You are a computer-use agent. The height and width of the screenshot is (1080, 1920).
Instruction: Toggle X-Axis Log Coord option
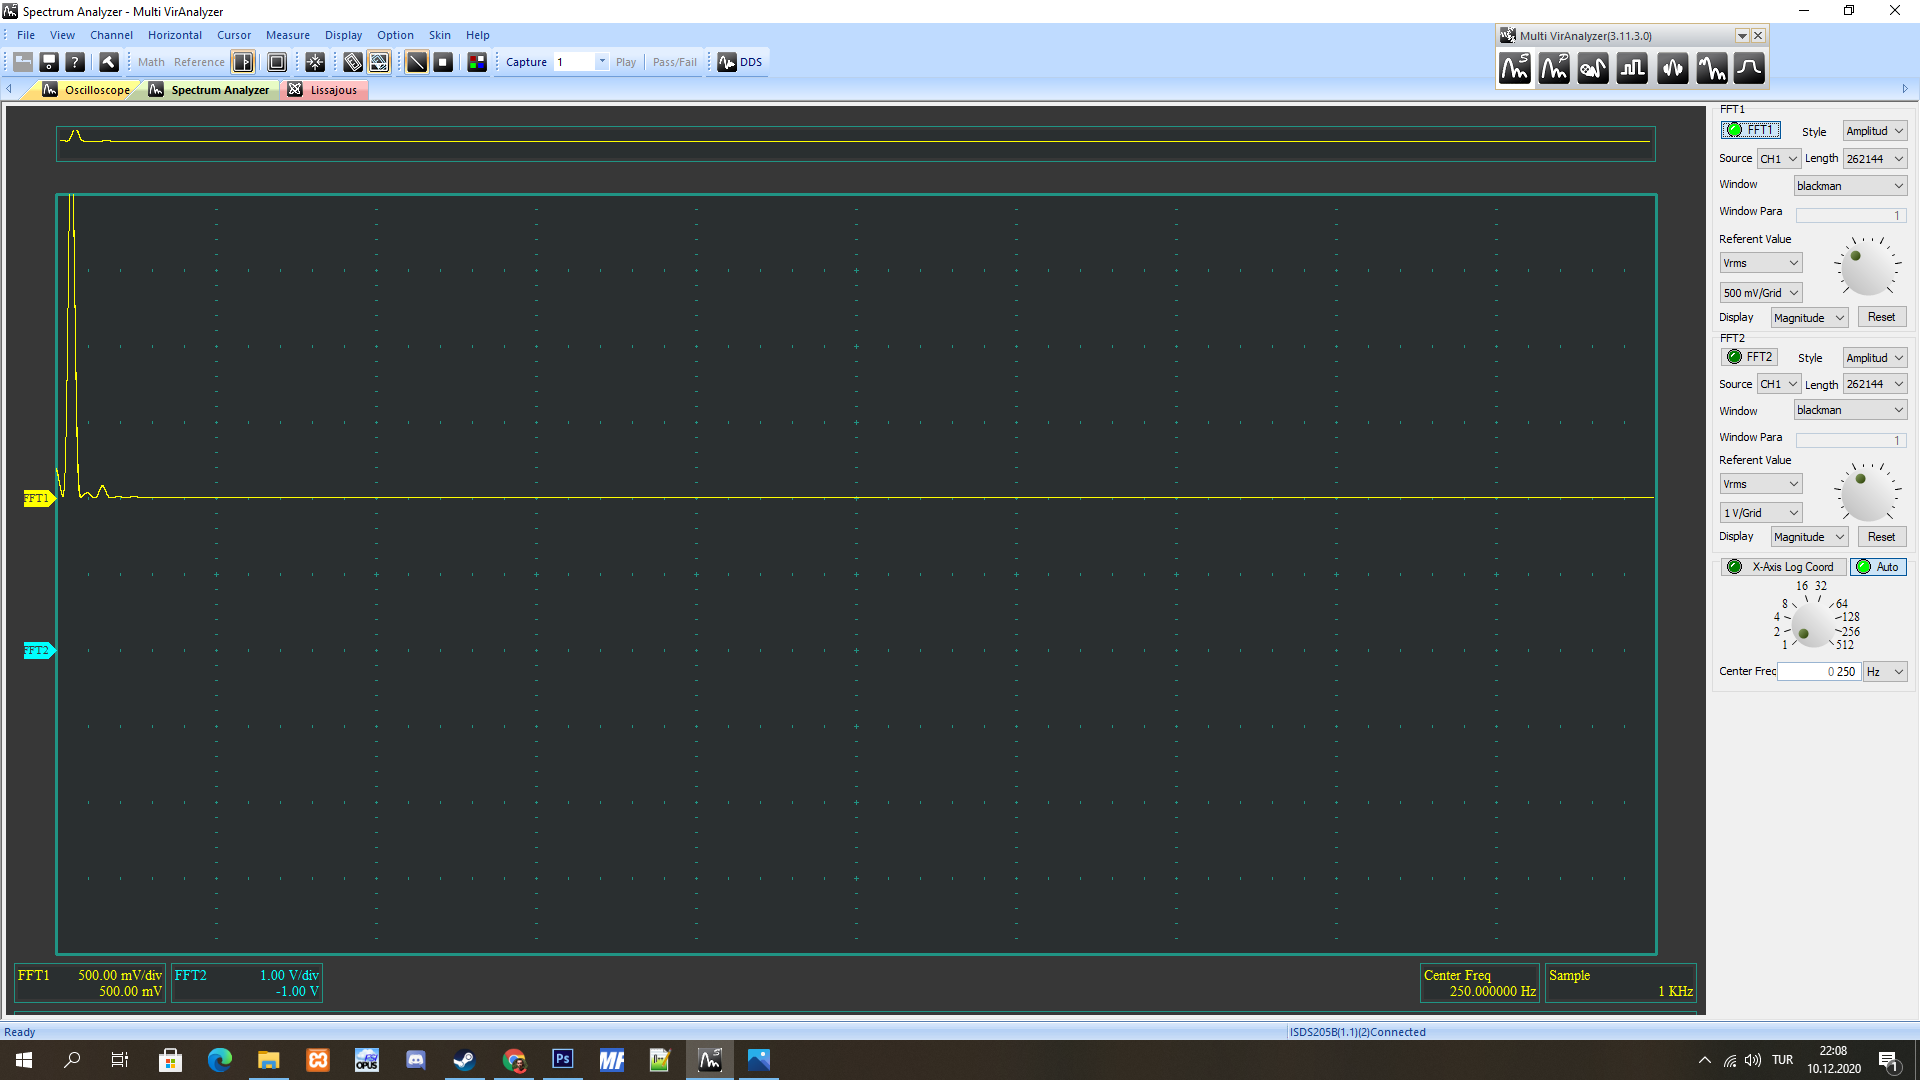1783,567
